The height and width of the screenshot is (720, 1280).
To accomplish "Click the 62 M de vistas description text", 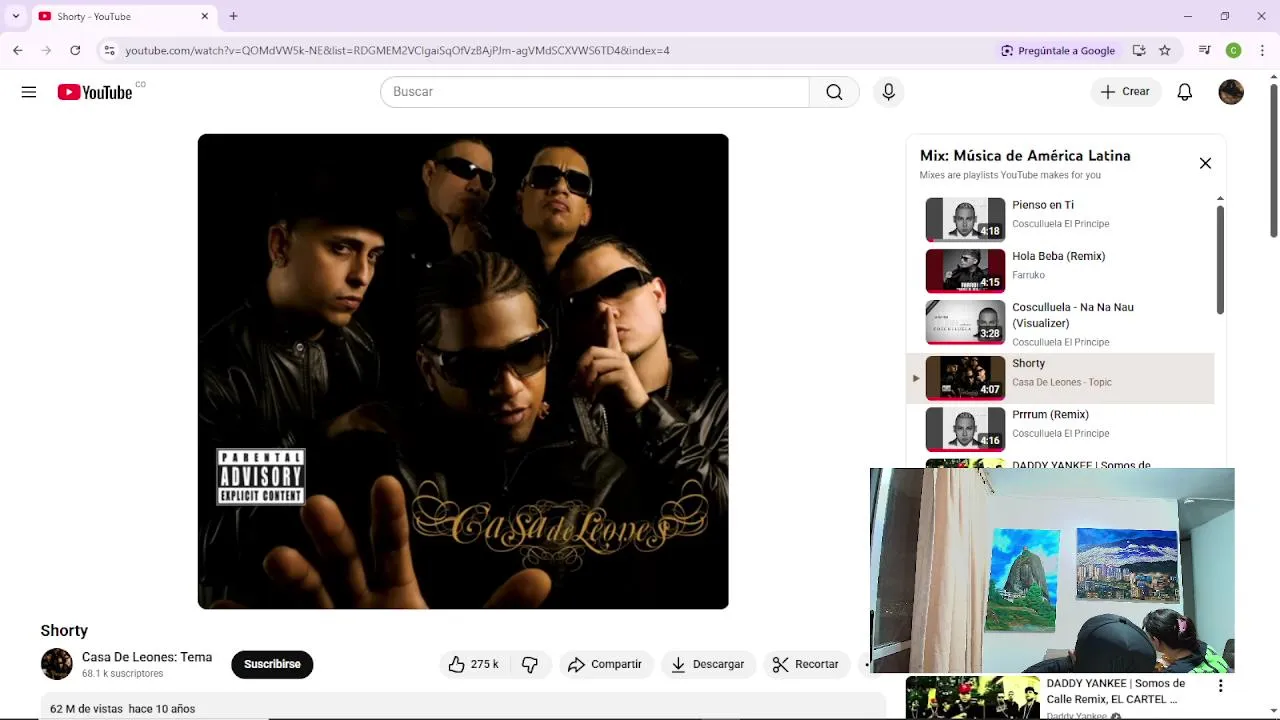I will [x=122, y=709].
